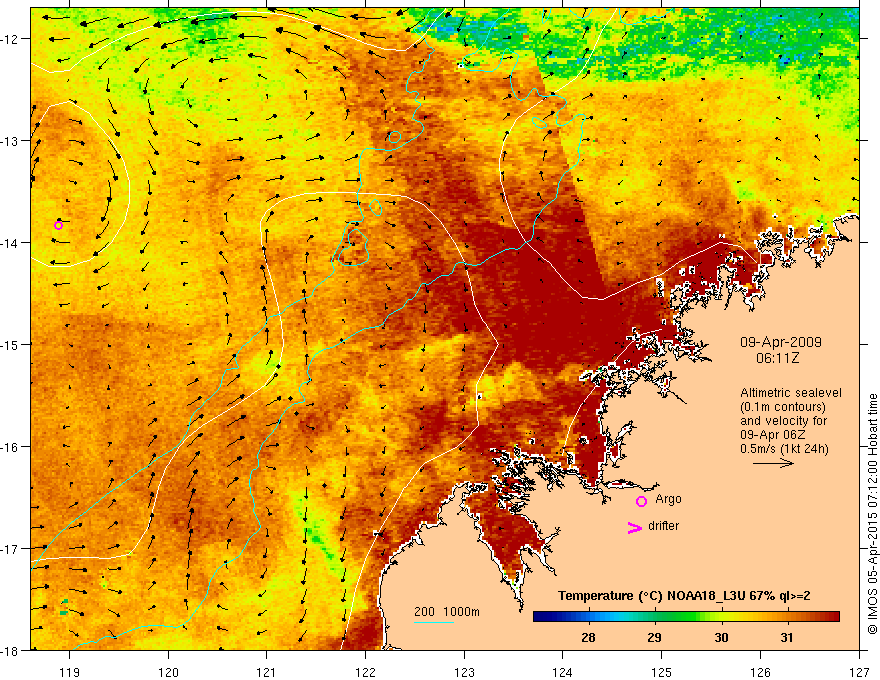Click the 'and velocity for' text line
880x680 pixels.
point(783,421)
